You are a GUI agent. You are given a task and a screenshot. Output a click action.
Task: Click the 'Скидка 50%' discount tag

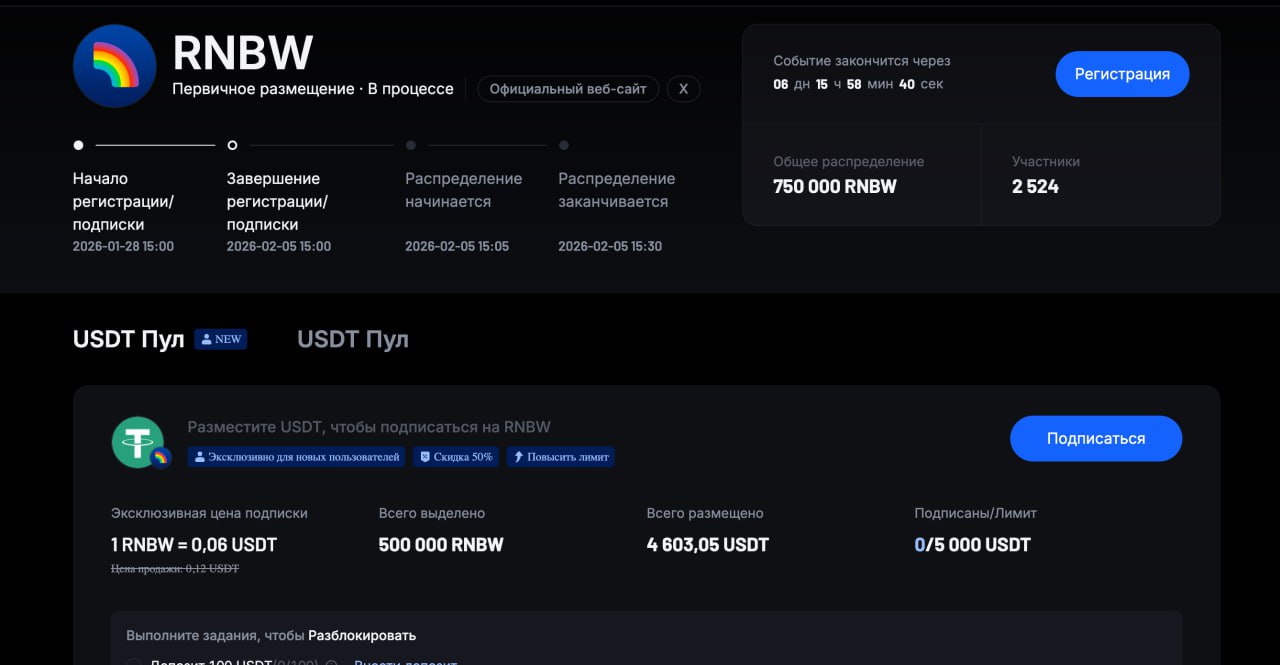[456, 457]
